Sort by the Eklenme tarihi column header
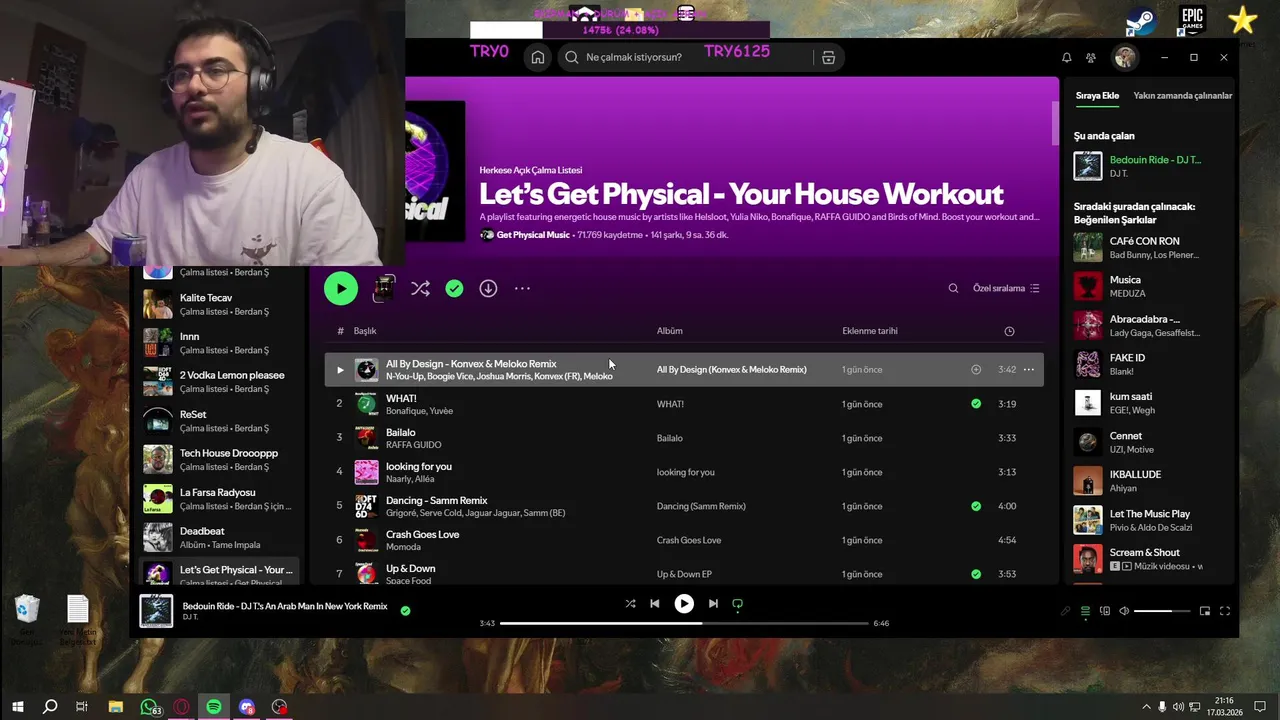Screen dimensions: 1280x720 tap(870, 331)
